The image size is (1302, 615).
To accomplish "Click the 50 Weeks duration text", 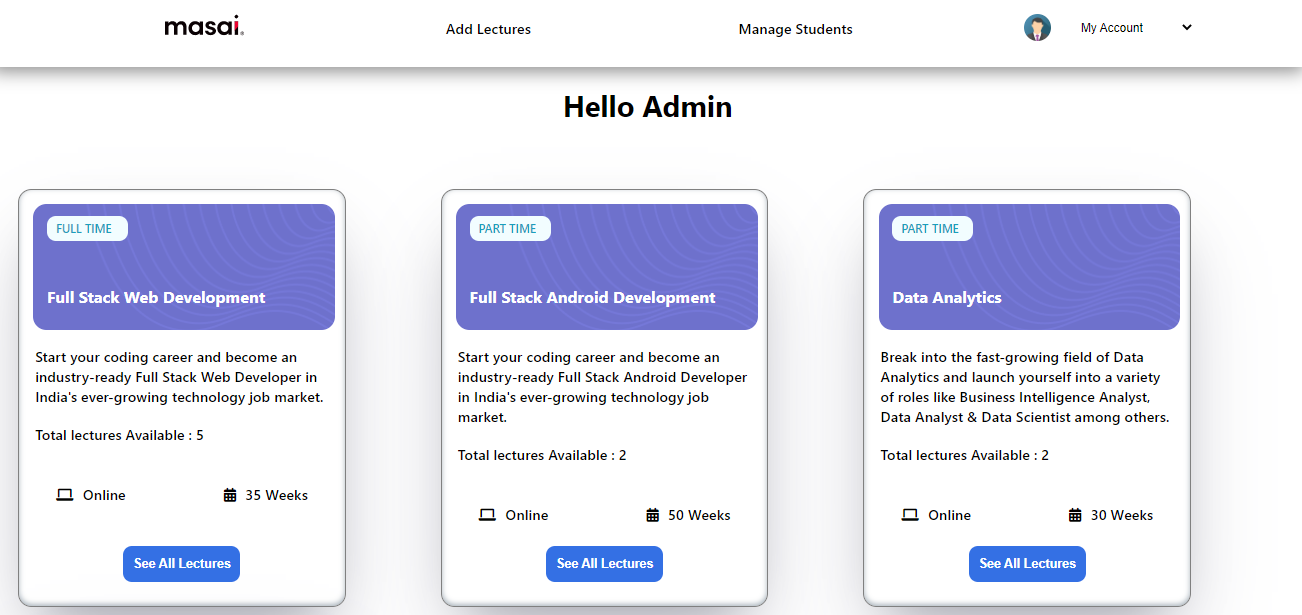I will [x=699, y=515].
